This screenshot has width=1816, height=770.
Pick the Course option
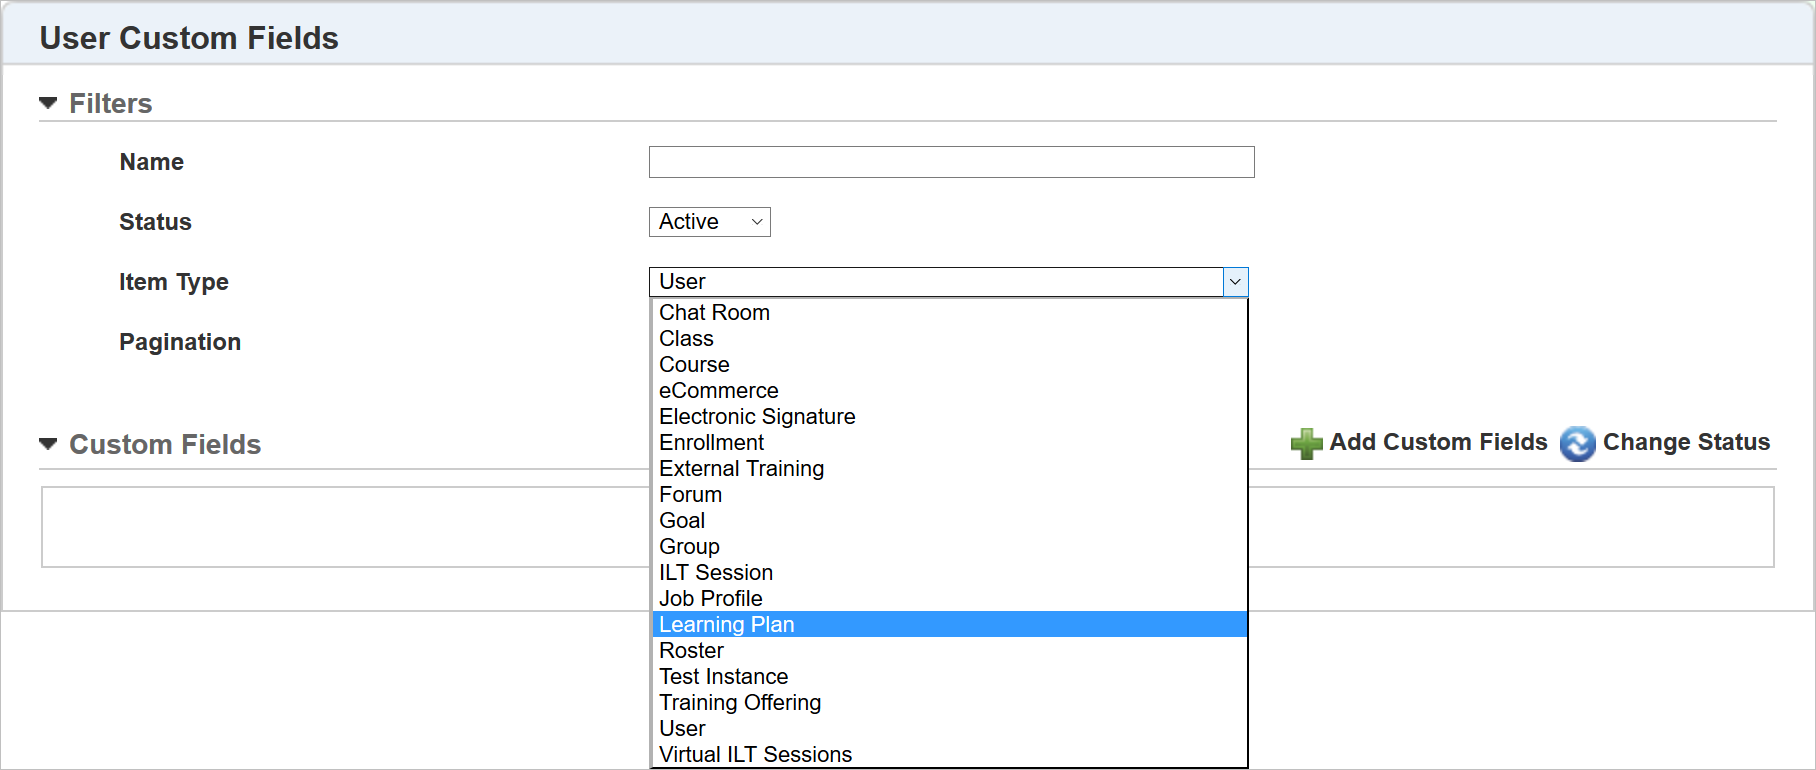pos(694,365)
